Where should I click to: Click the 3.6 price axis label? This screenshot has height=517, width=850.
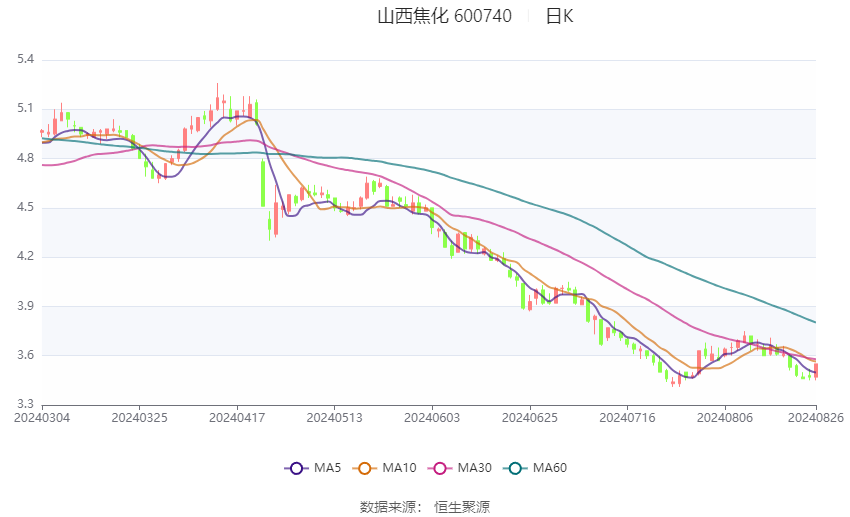(x=25, y=356)
